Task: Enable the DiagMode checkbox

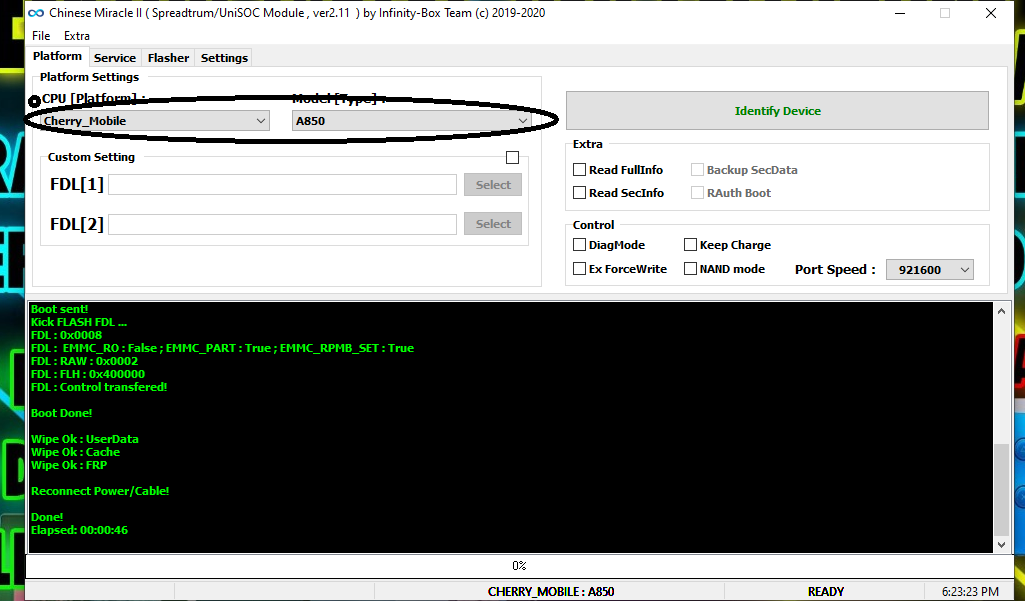Action: click(579, 245)
